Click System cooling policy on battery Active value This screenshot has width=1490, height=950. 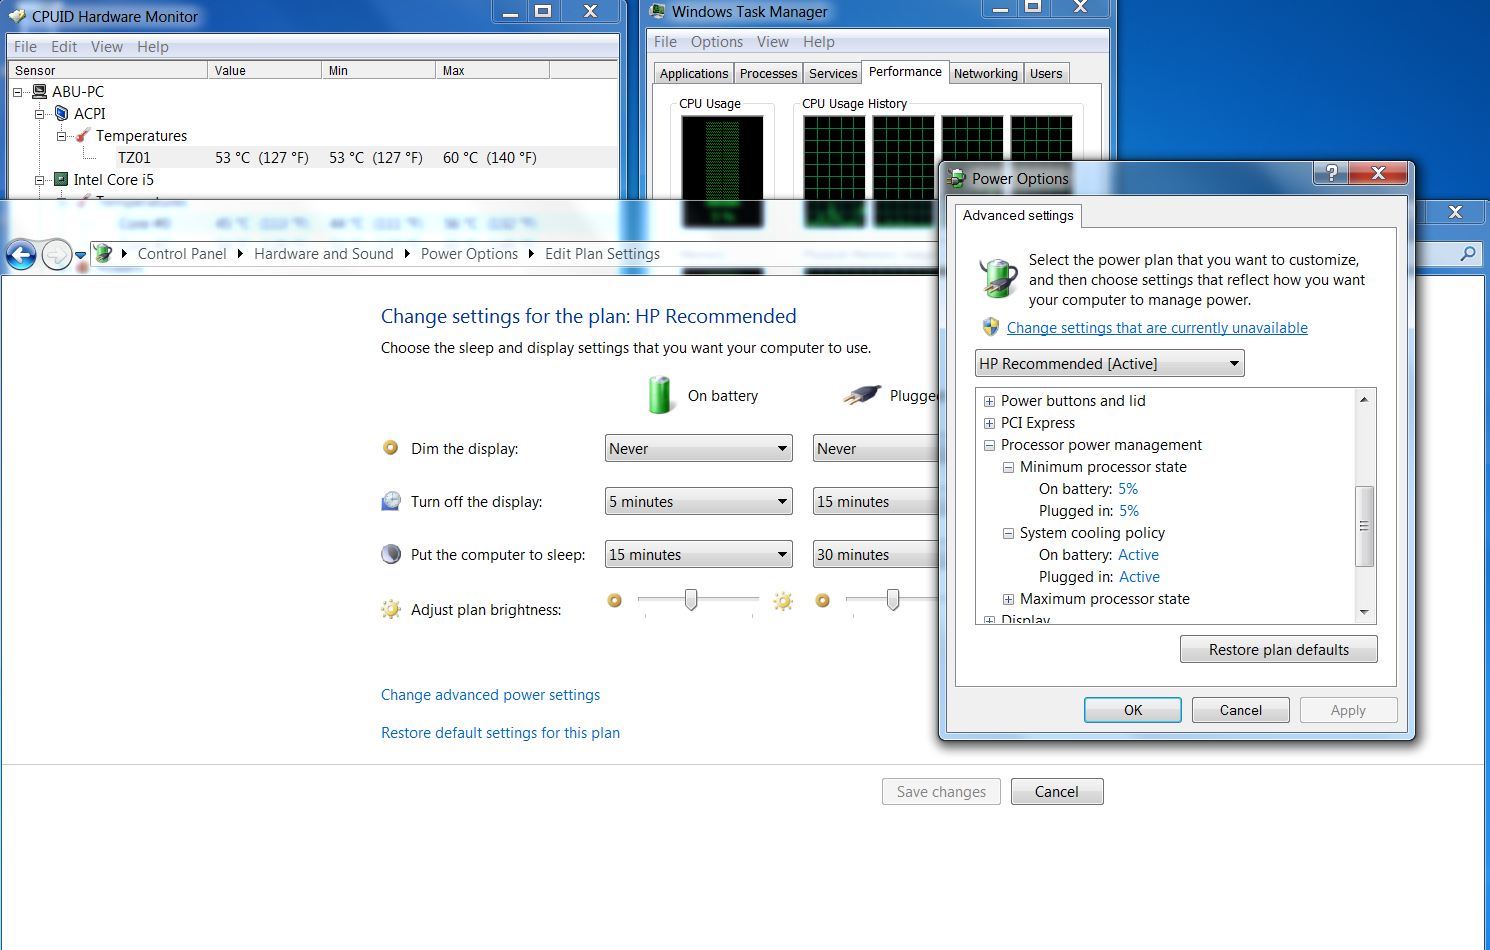(1138, 555)
